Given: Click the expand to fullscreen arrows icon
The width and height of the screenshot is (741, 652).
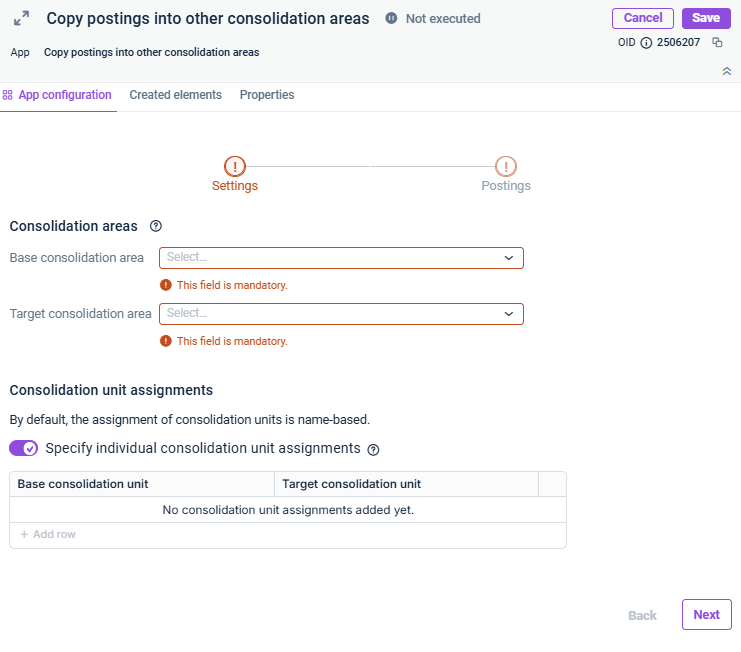Looking at the screenshot, I should pos(21,18).
